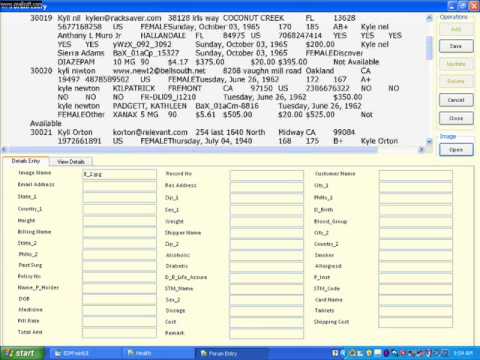Viewport: 480px width, 360px height.
Task: Click the Sex_1 input field
Action: point(267,210)
